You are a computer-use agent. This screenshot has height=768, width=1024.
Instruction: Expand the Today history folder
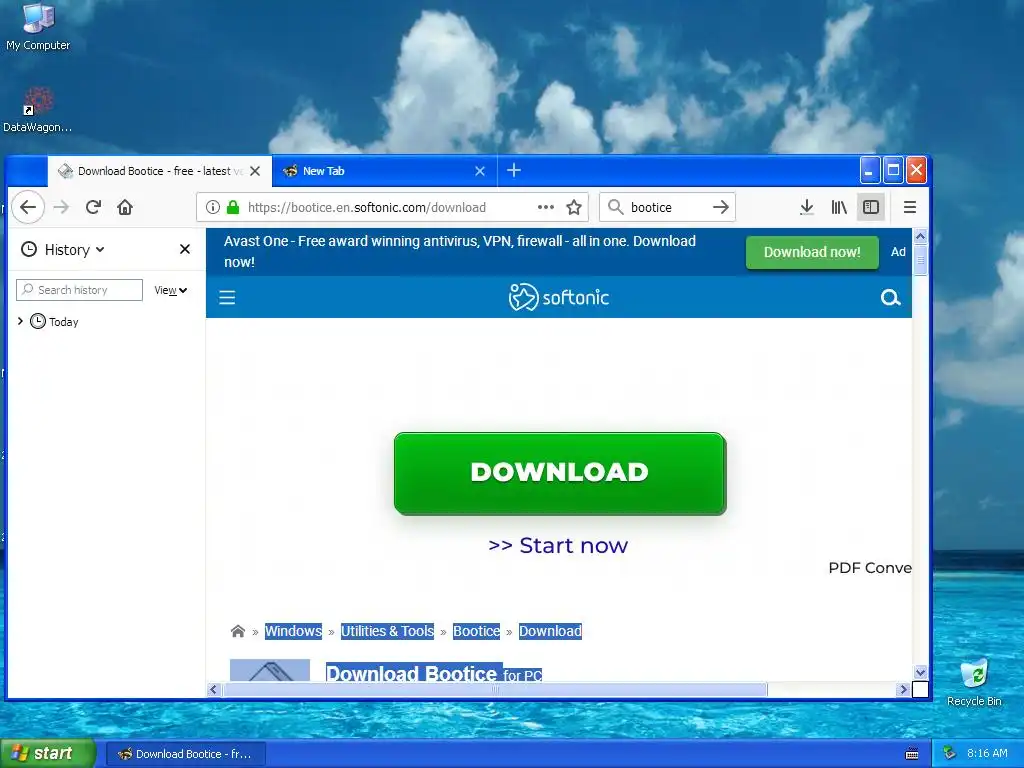pyautogui.click(x=20, y=321)
